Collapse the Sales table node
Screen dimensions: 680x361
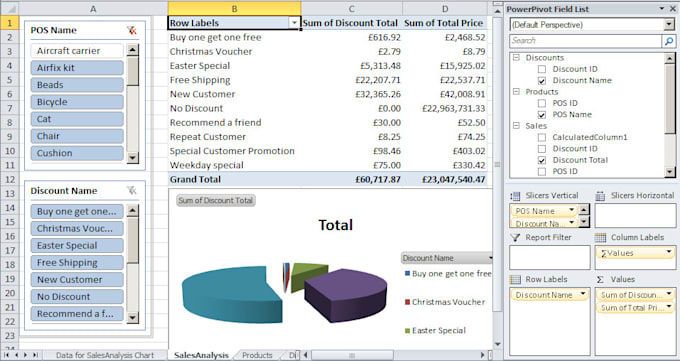tap(516, 126)
